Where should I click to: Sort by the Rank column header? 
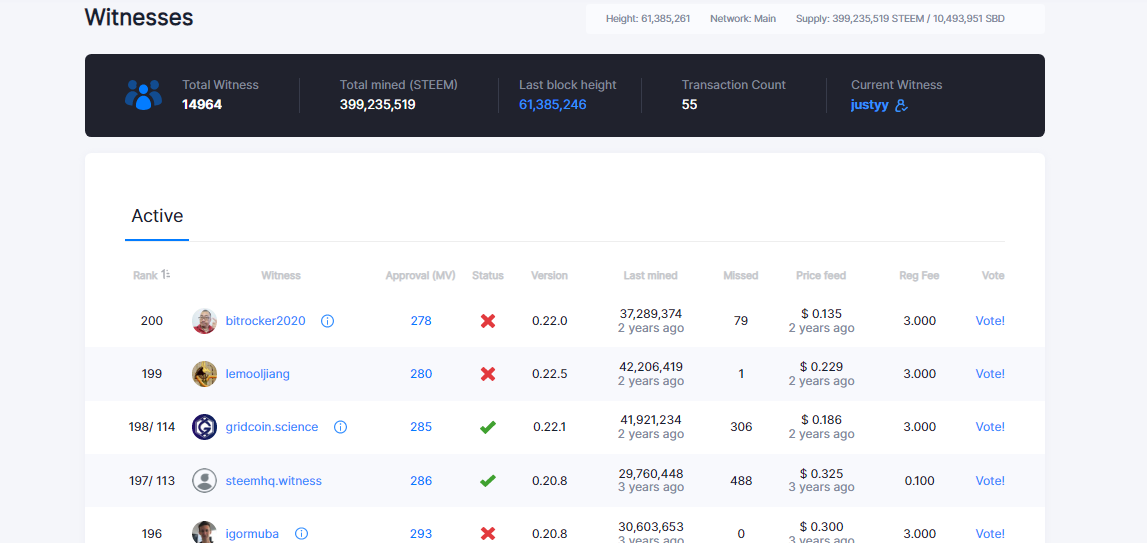pyautogui.click(x=151, y=275)
